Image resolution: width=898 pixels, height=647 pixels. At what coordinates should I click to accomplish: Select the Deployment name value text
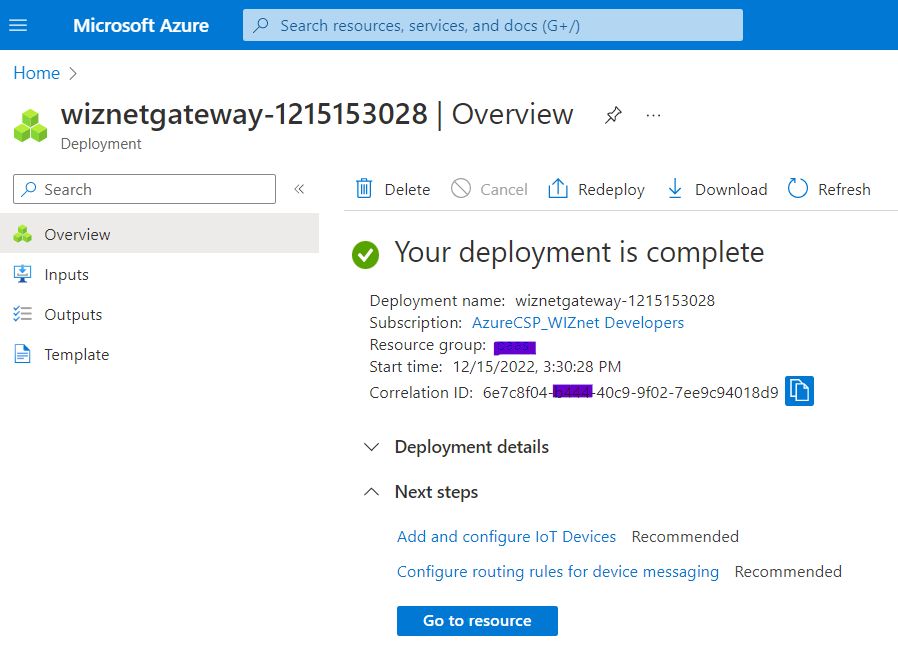[615, 301]
